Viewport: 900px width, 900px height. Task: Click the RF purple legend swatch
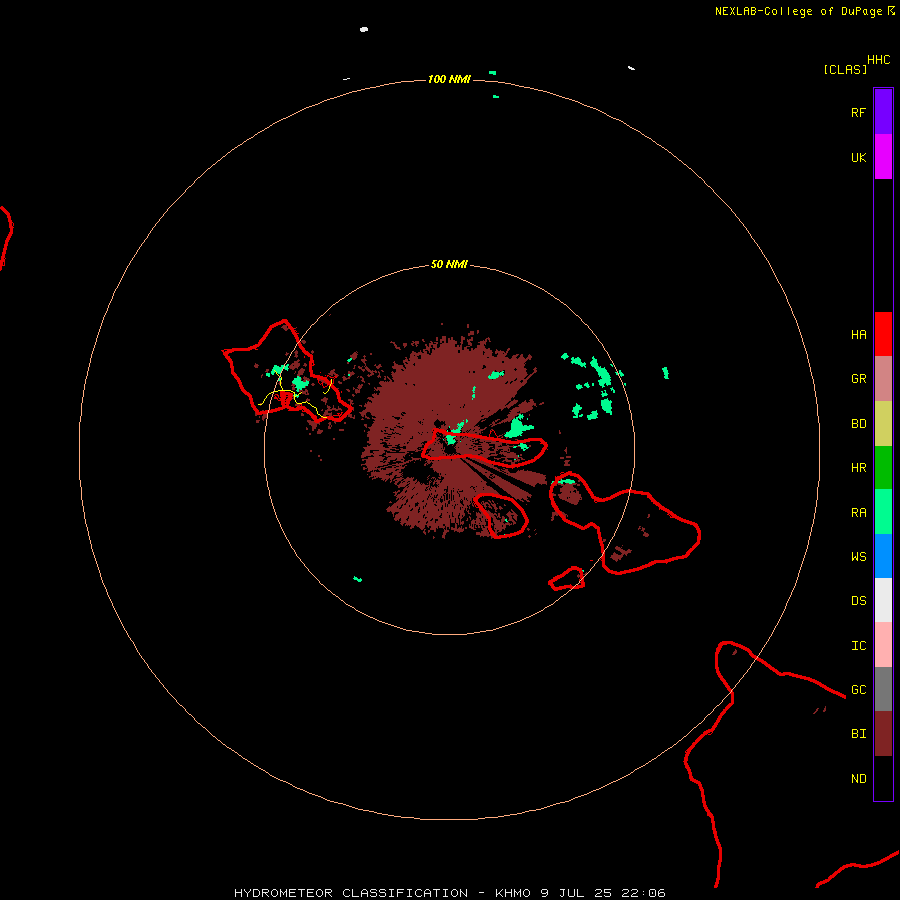[883, 112]
